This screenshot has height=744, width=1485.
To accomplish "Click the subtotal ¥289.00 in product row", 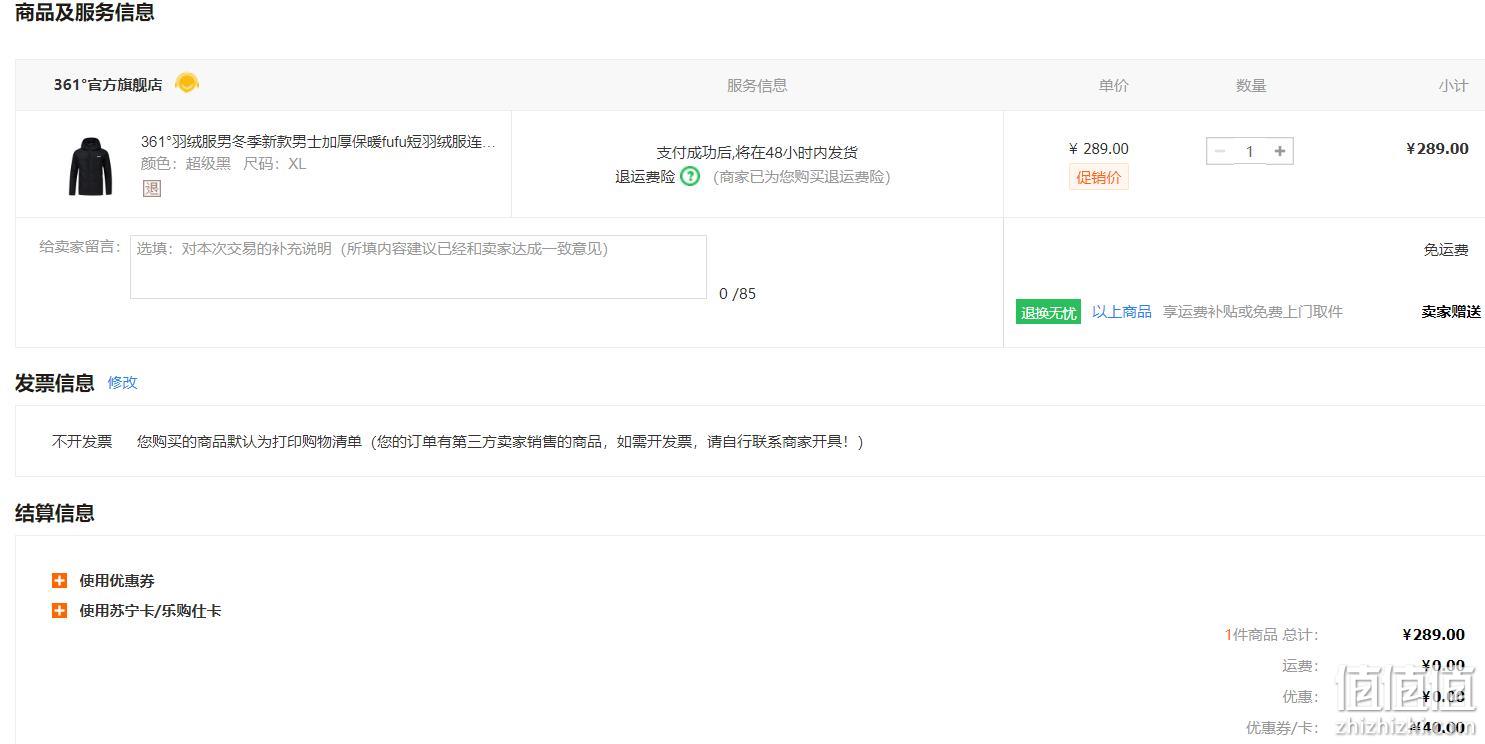I will click(x=1437, y=149).
